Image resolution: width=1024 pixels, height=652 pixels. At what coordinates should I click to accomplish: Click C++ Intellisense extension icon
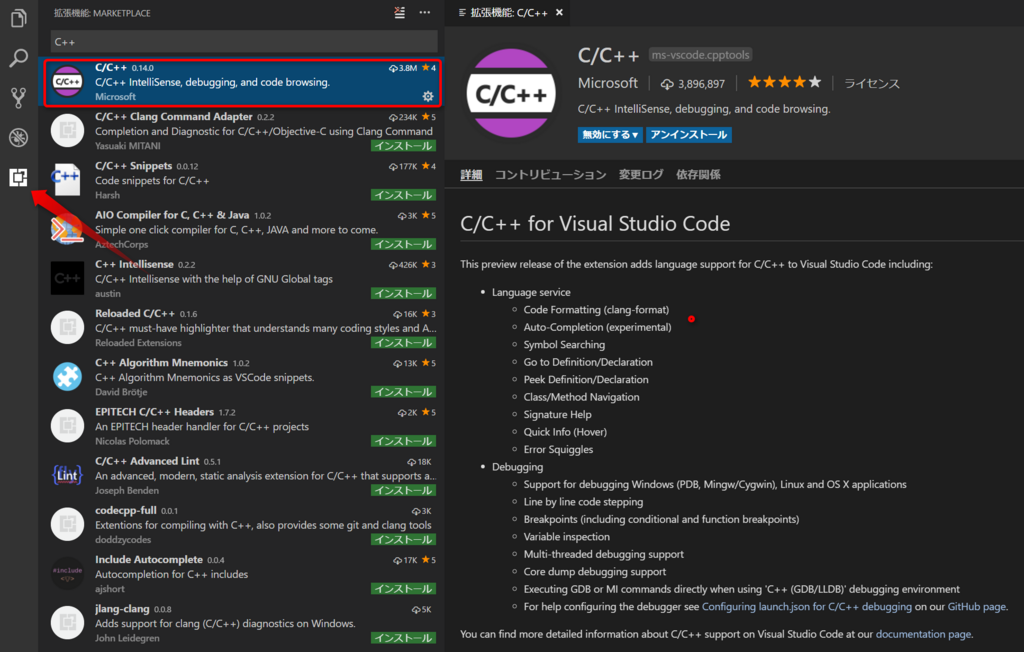click(x=67, y=278)
